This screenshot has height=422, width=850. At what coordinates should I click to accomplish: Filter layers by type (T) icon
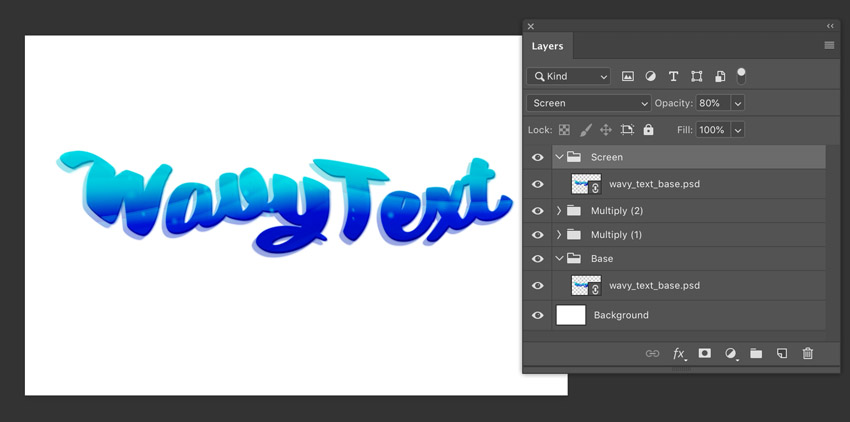point(673,76)
